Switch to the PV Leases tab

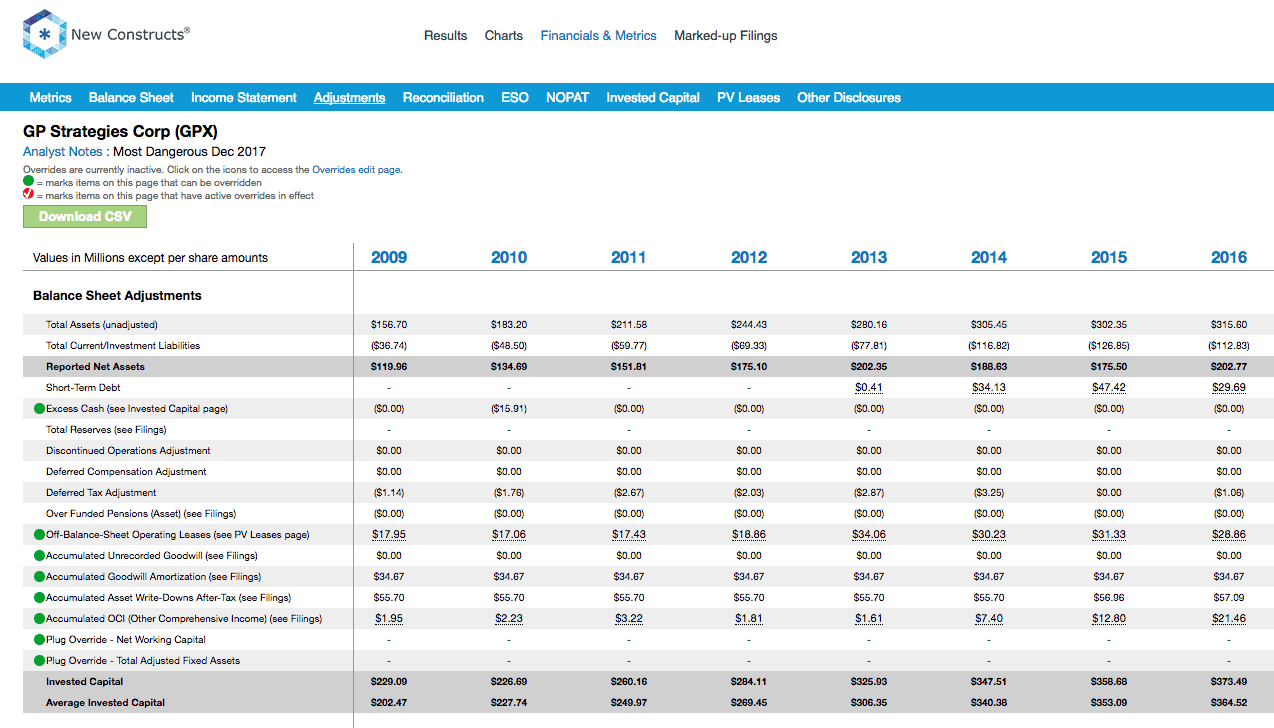coord(748,97)
